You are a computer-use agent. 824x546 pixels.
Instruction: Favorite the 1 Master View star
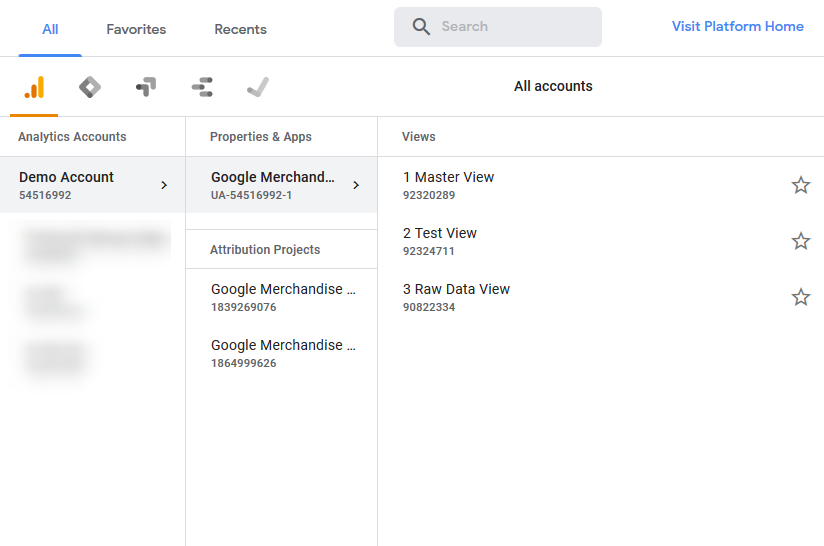pos(800,185)
